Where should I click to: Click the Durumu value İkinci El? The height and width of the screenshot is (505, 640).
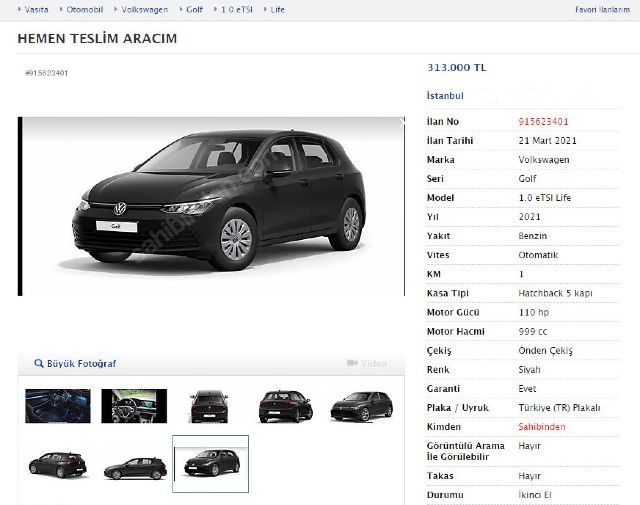535,495
